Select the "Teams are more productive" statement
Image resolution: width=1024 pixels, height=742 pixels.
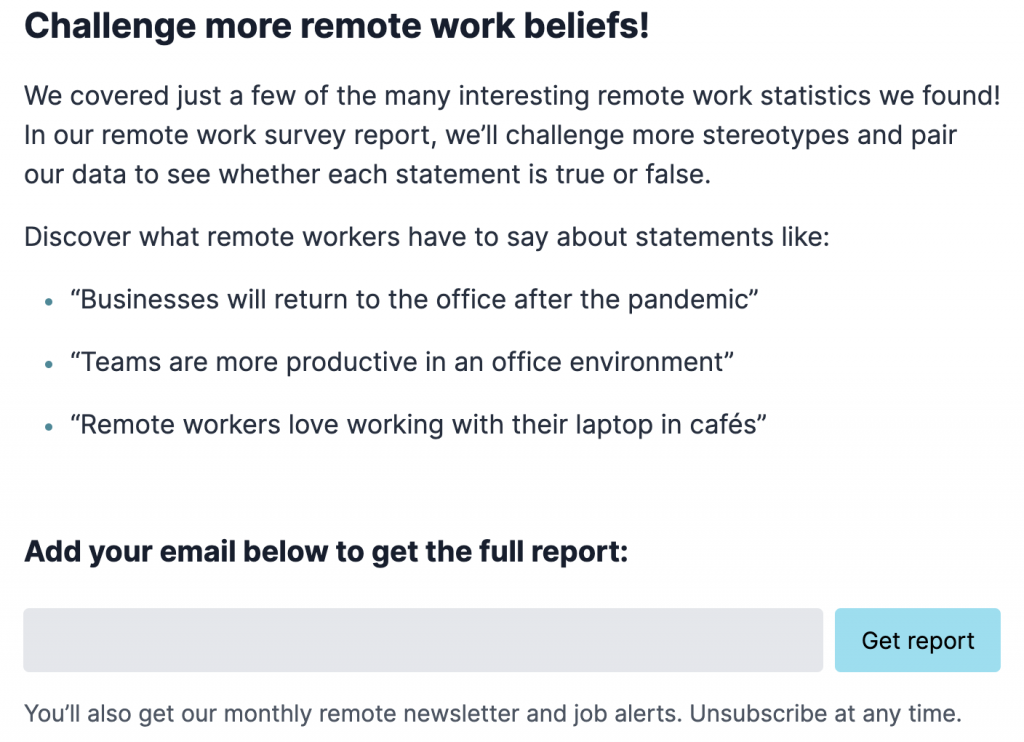tap(402, 362)
